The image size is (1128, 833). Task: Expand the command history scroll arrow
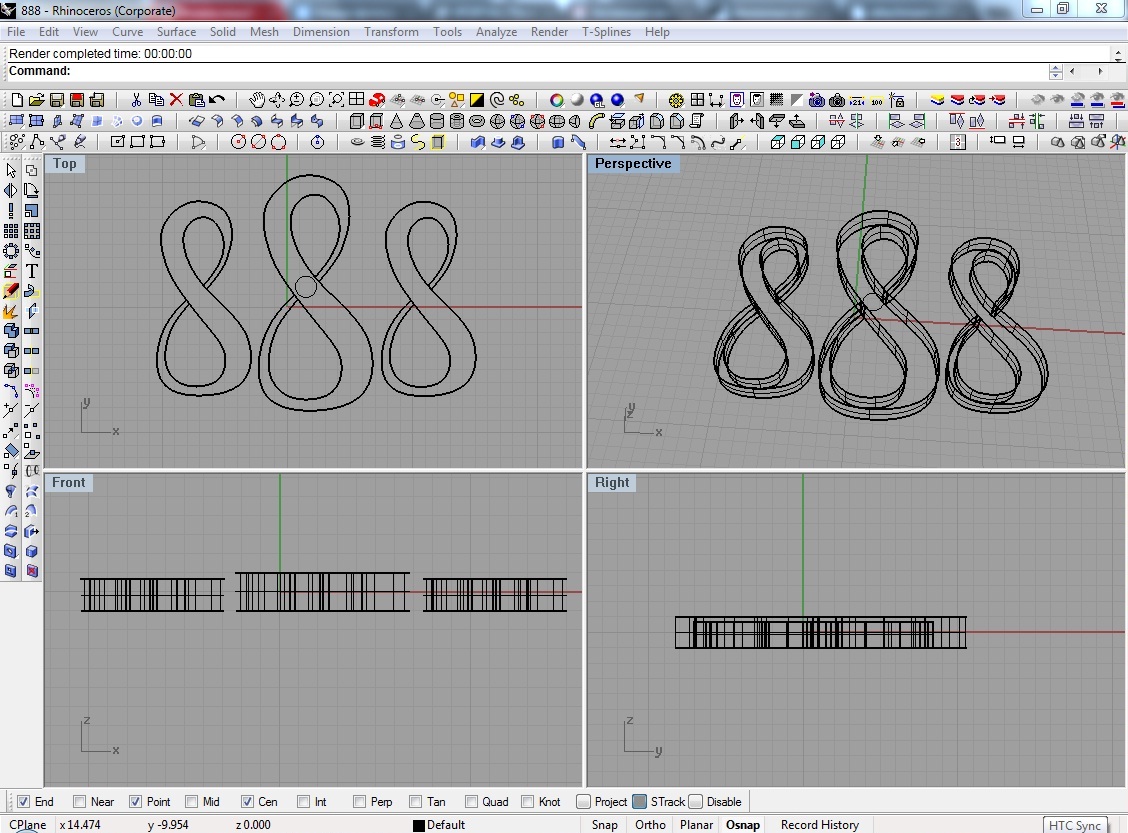click(x=1117, y=54)
